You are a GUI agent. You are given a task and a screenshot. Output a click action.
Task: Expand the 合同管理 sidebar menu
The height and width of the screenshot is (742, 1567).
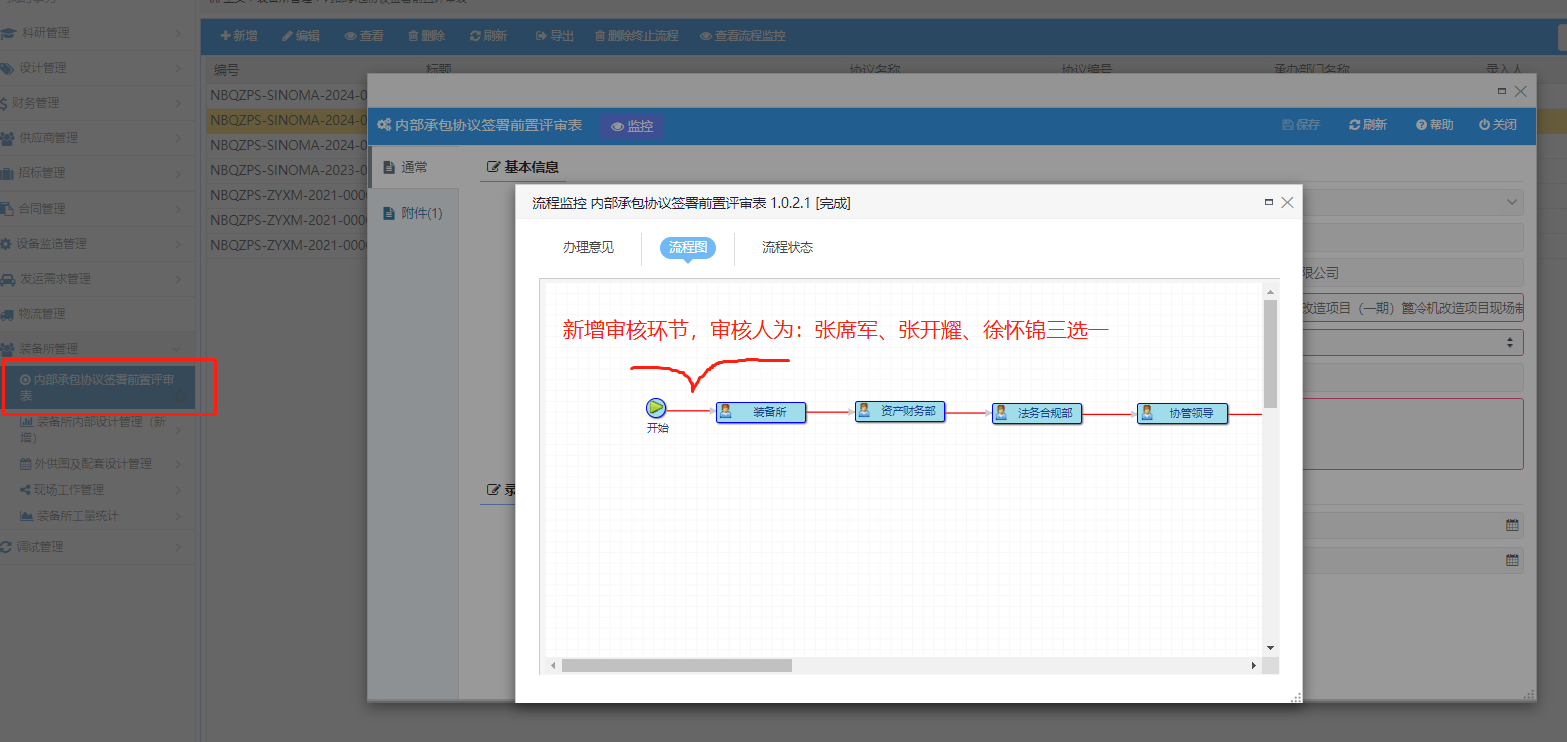pyautogui.click(x=92, y=208)
